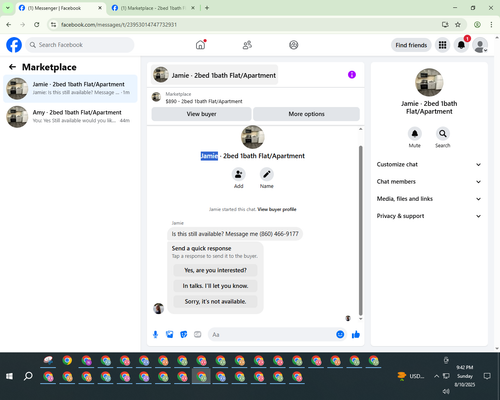This screenshot has height=400, width=500.
Task: Open Chrome three-dot menu
Action: tap(491, 24)
